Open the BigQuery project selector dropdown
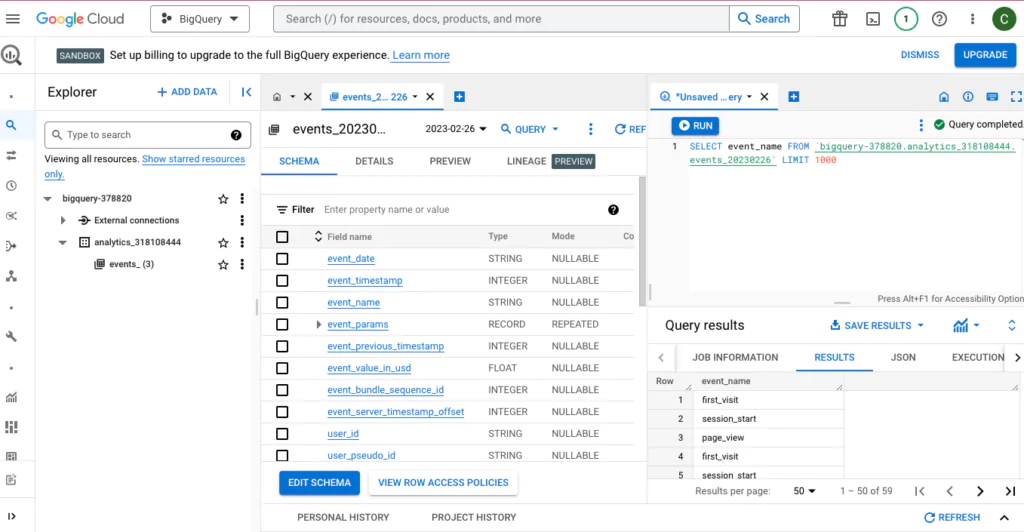 click(200, 19)
